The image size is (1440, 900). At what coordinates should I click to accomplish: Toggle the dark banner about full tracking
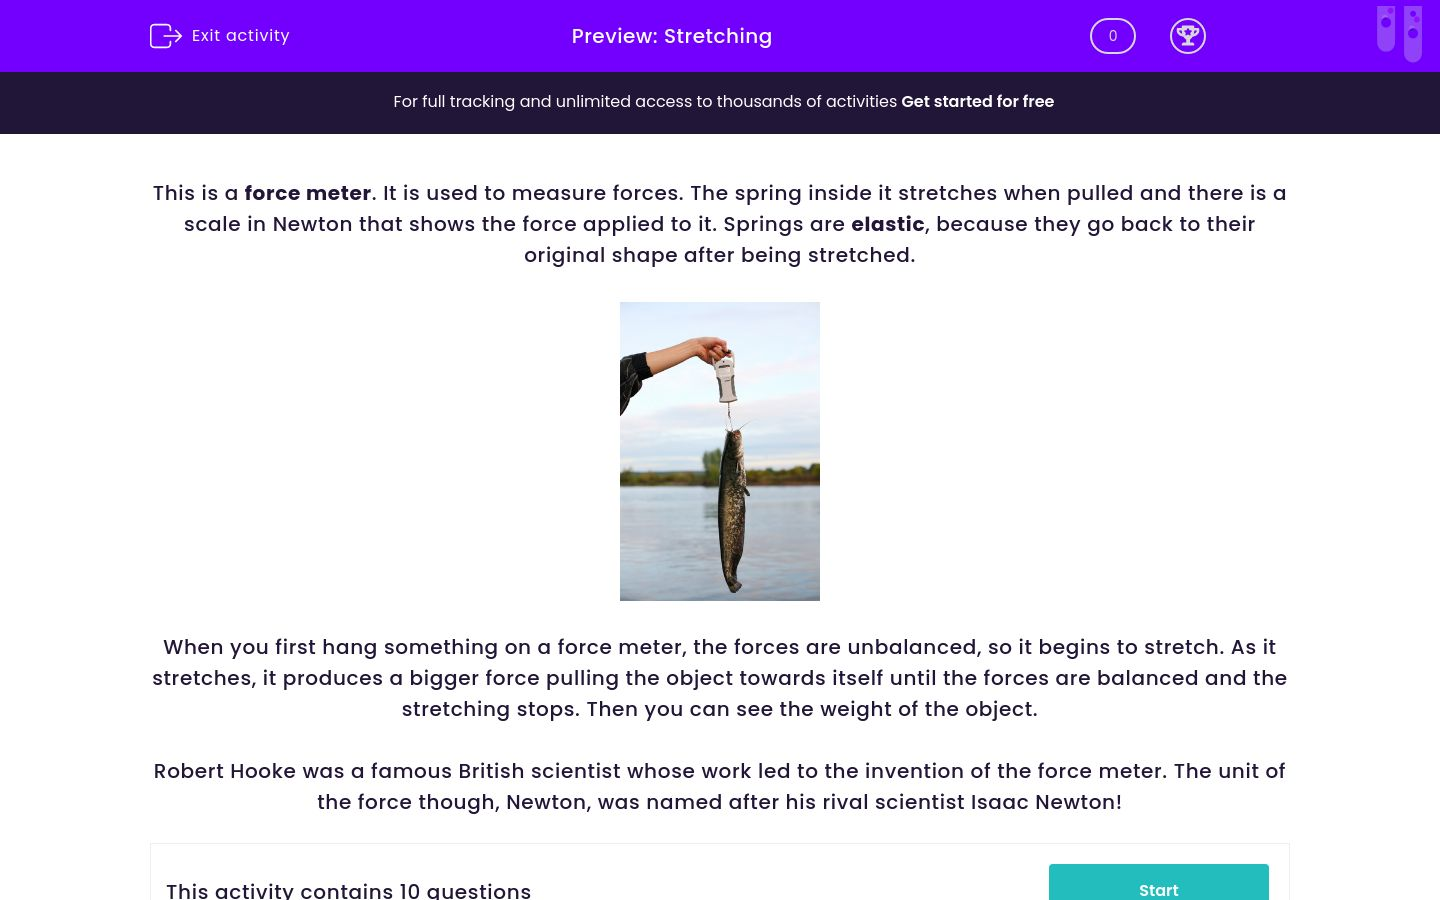point(720,102)
